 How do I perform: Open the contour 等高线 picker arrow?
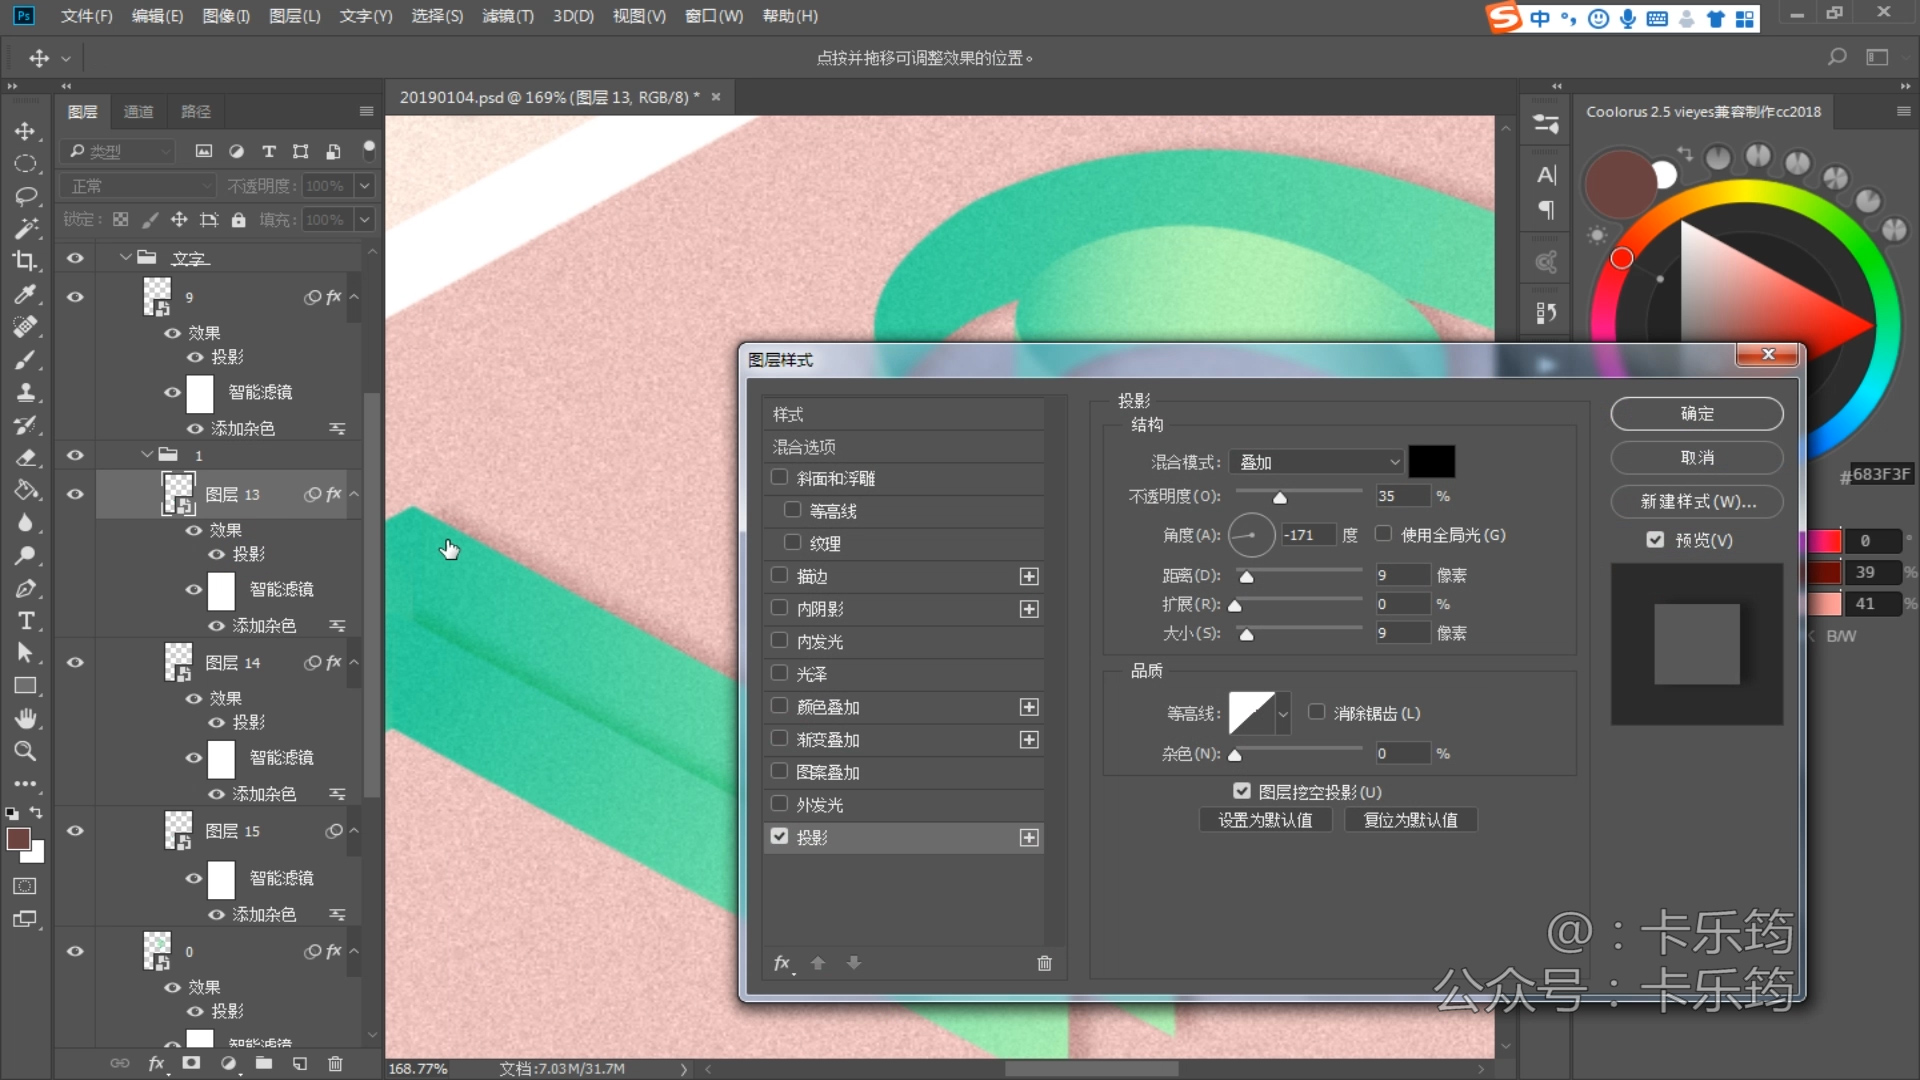(1283, 714)
